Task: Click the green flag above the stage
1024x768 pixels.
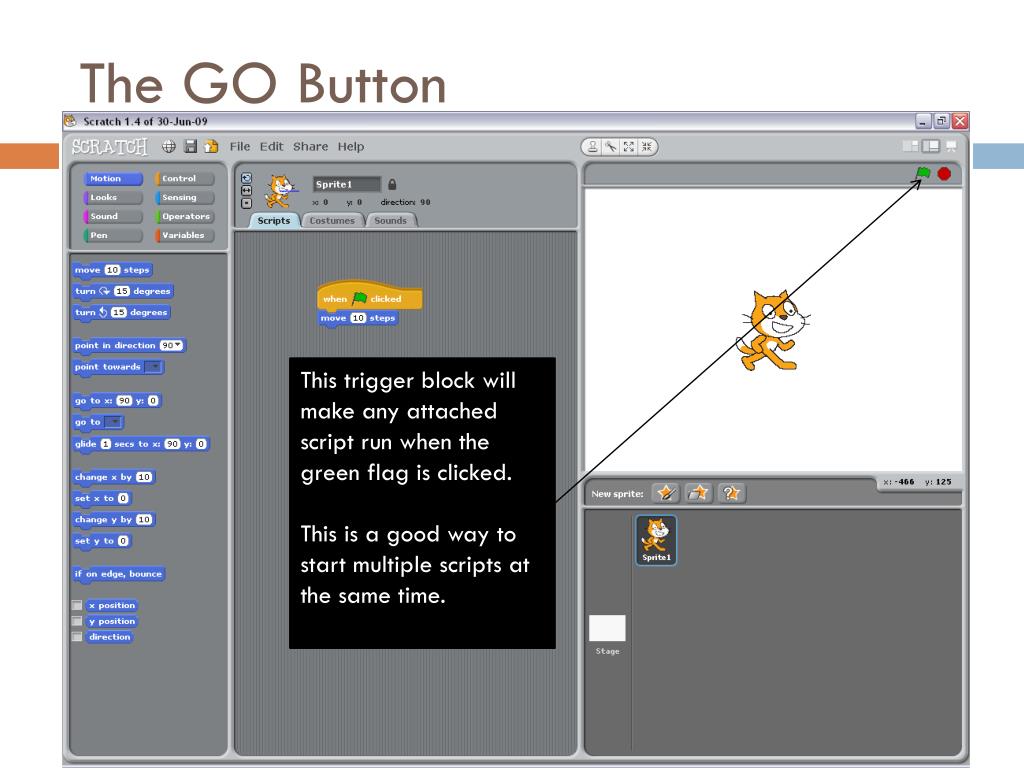Action: tap(923, 173)
